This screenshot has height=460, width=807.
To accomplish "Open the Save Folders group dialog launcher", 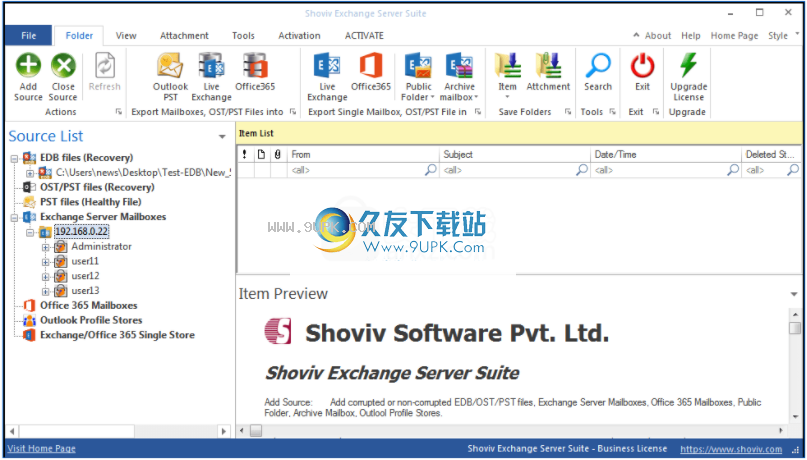I will point(568,112).
